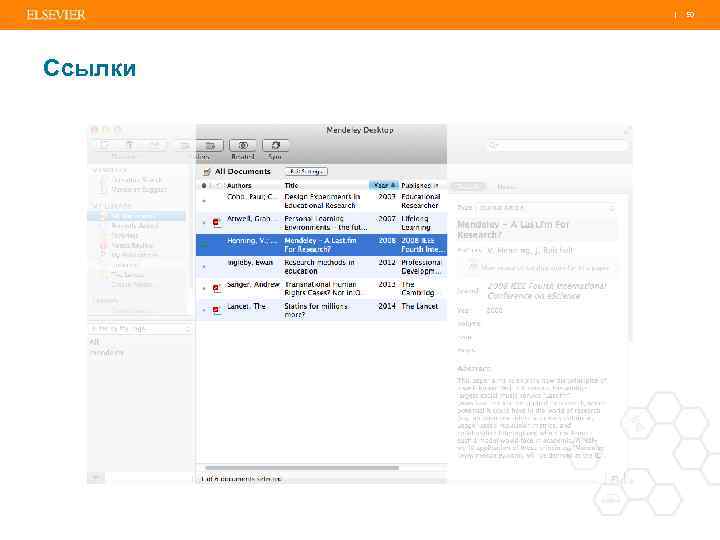Image resolution: width=720 pixels, height=540 pixels.
Task: Toggle favorite marker on Ingleby paper row
Action: 204,266
